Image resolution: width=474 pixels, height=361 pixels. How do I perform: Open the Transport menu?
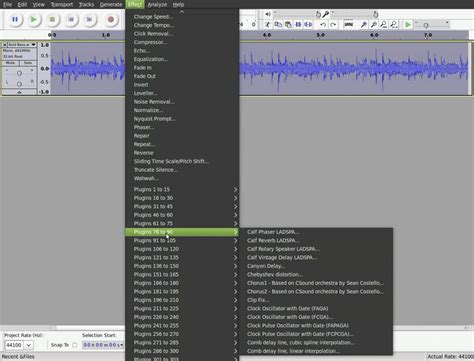point(62,4)
